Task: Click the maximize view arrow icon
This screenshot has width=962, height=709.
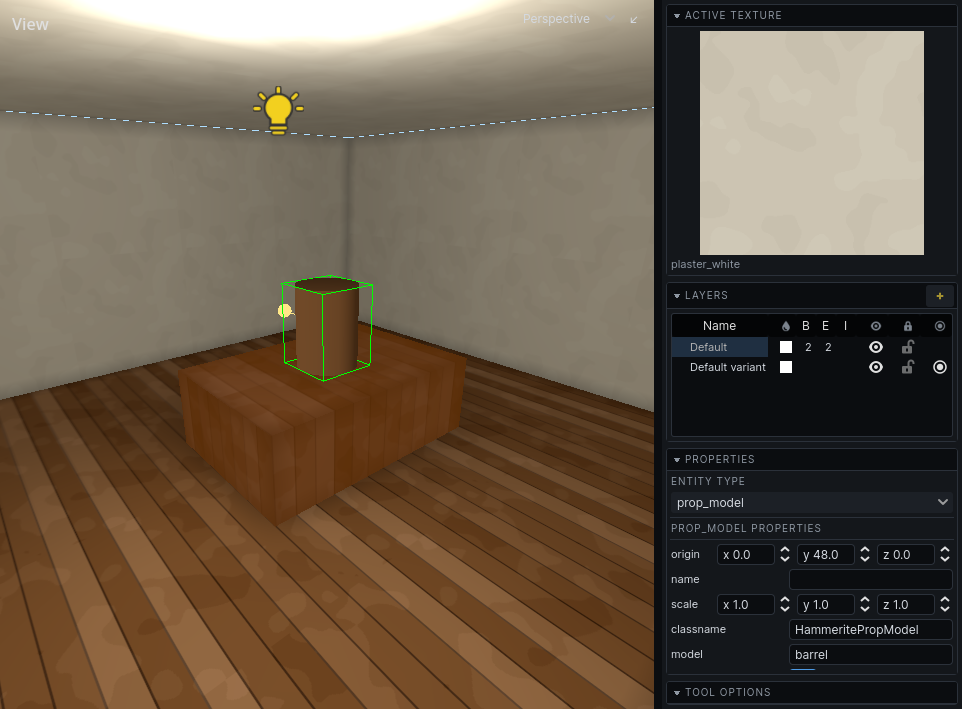Action: pyautogui.click(x=634, y=20)
